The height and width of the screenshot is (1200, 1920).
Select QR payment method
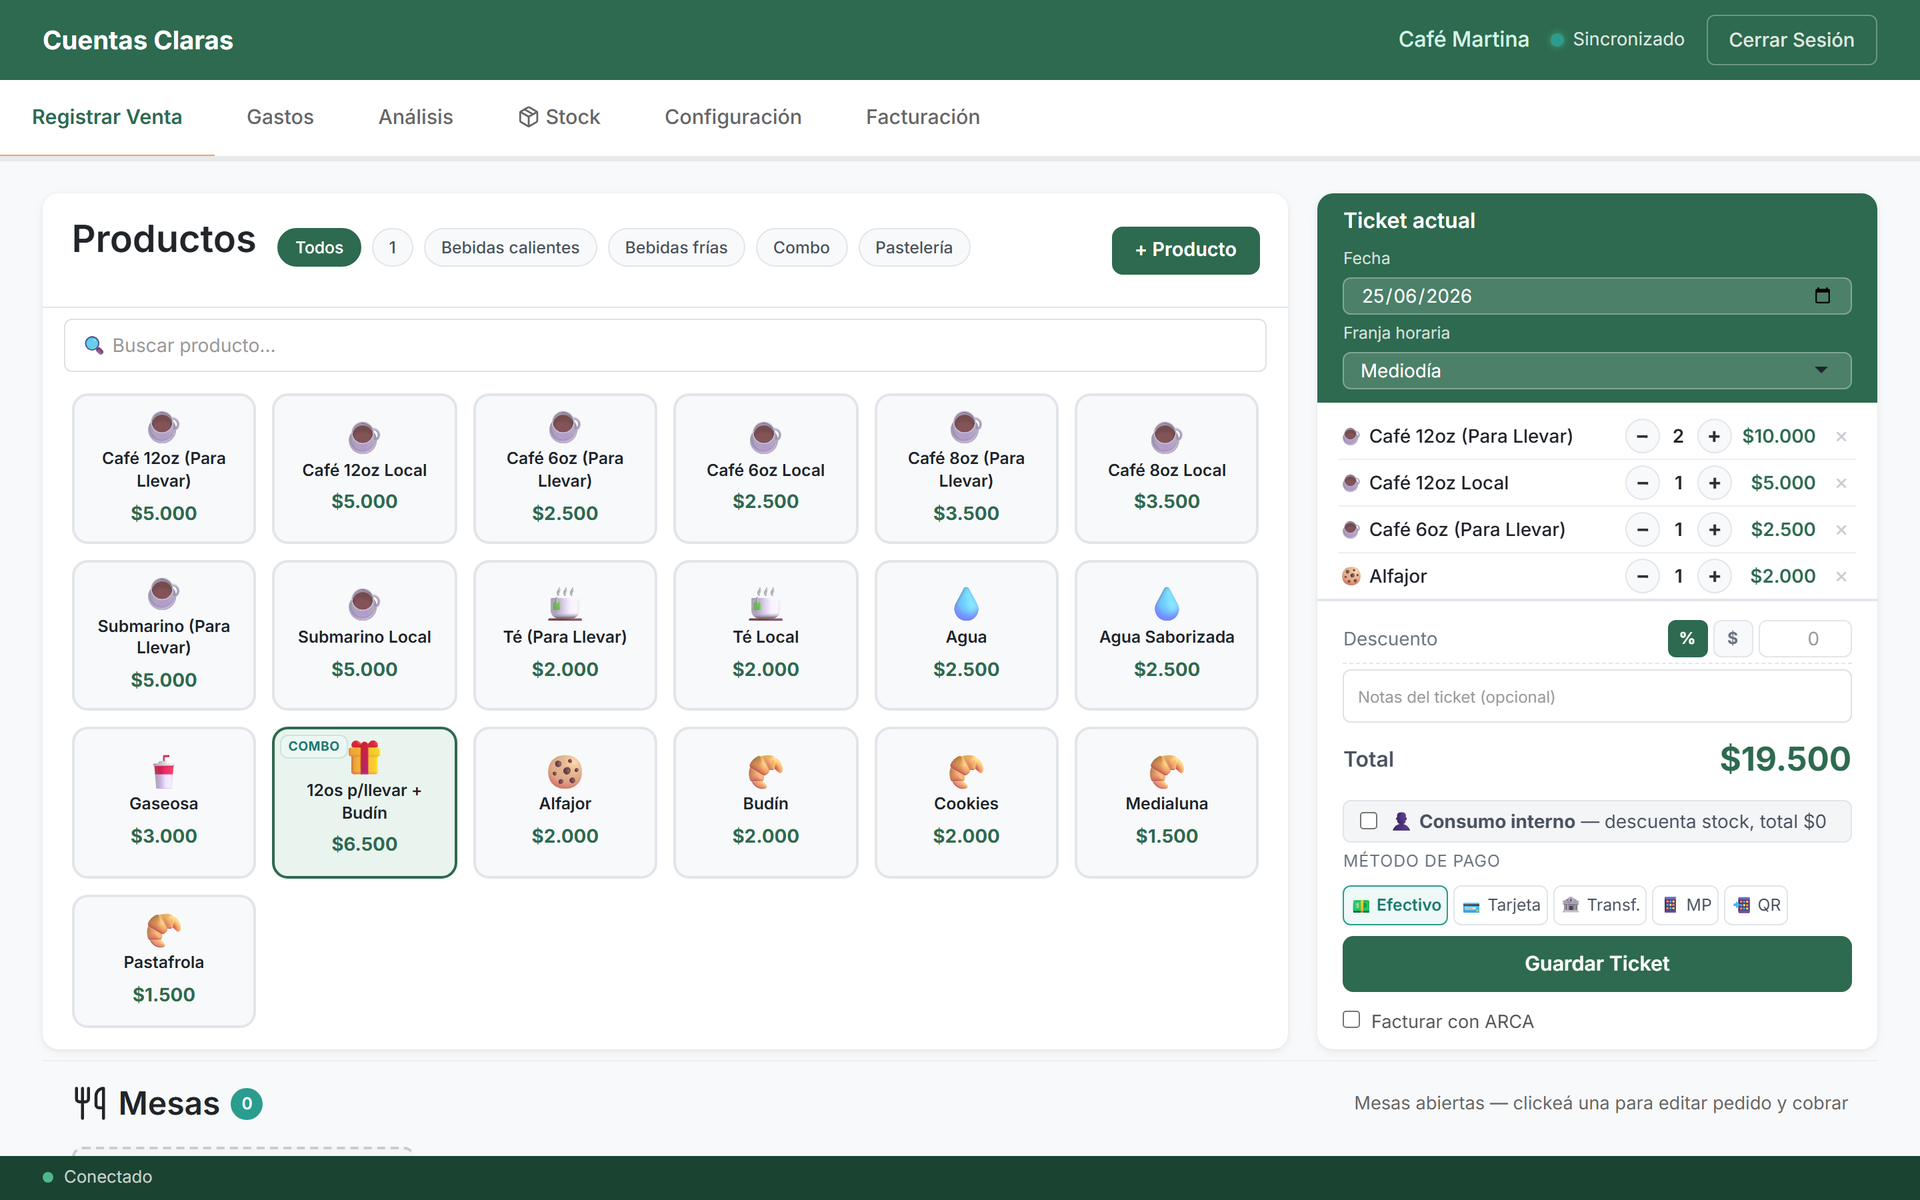[1756, 905]
